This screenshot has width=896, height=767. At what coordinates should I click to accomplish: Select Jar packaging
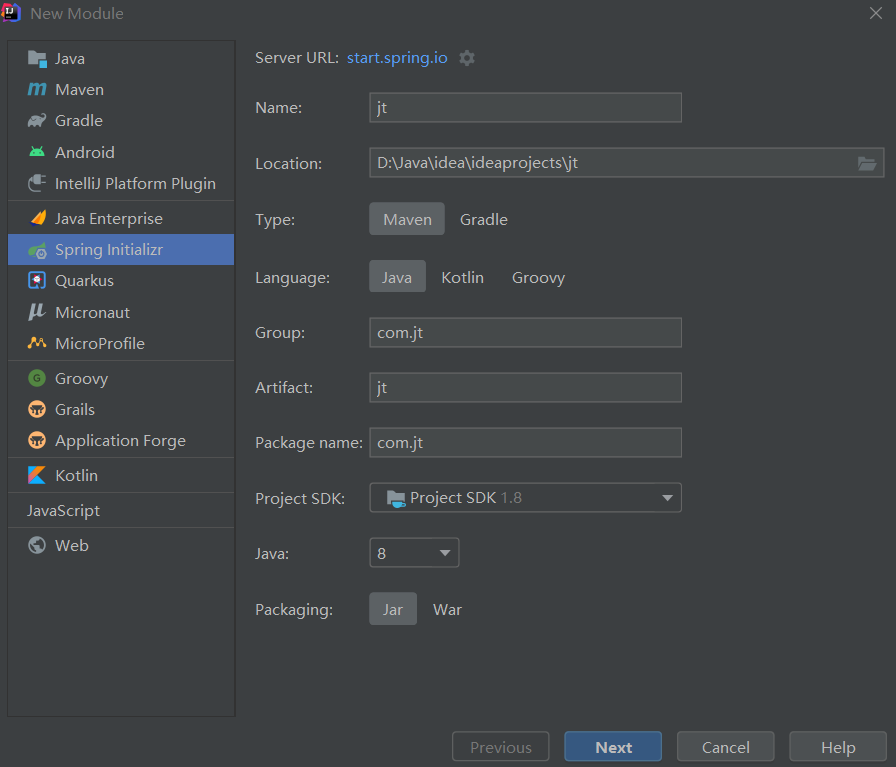(393, 609)
